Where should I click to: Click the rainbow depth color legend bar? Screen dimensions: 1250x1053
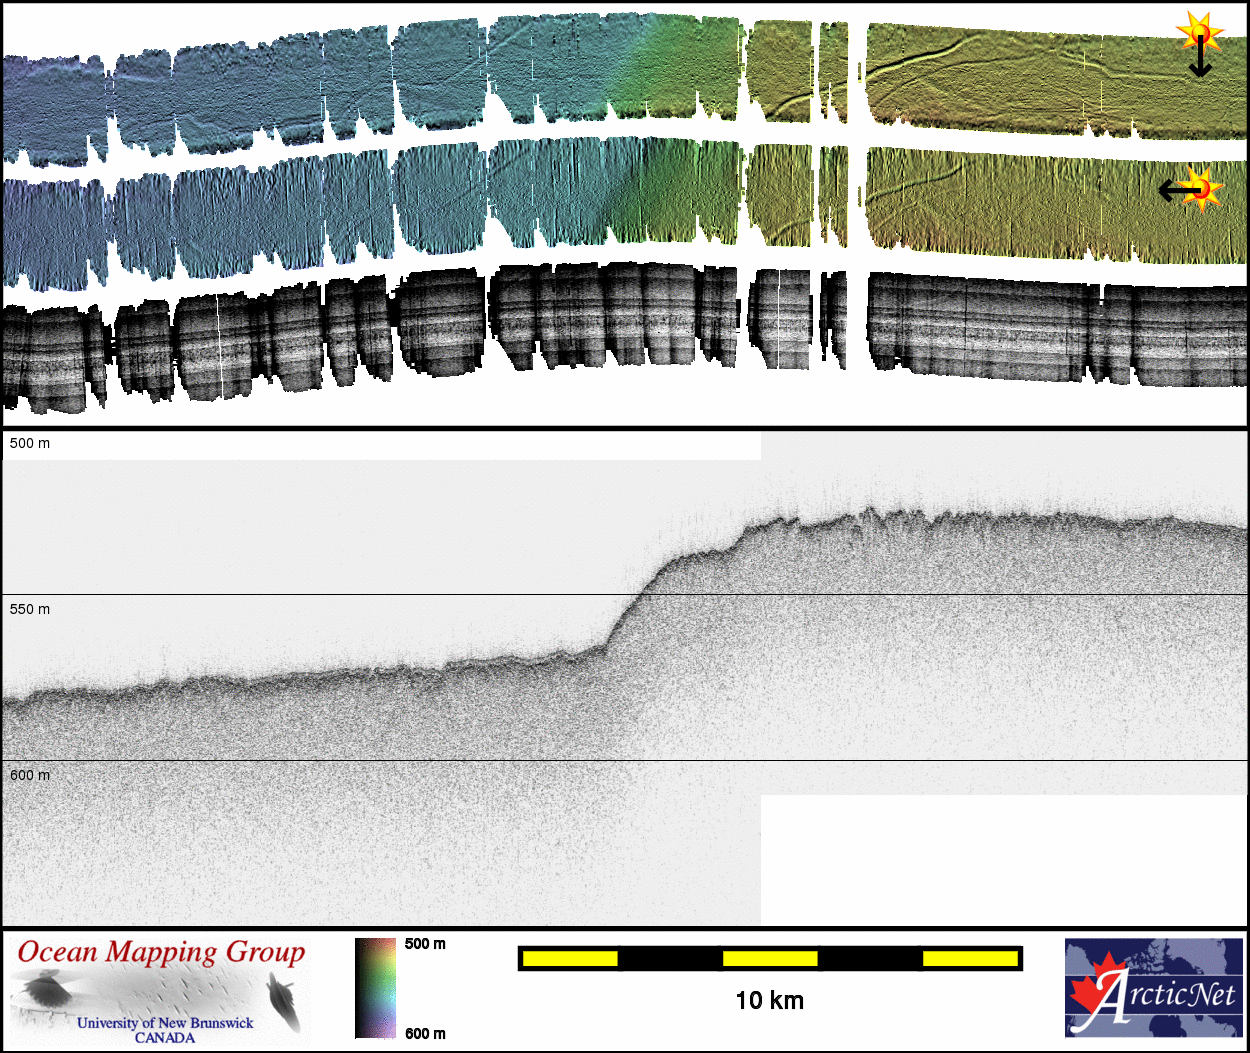click(375, 988)
